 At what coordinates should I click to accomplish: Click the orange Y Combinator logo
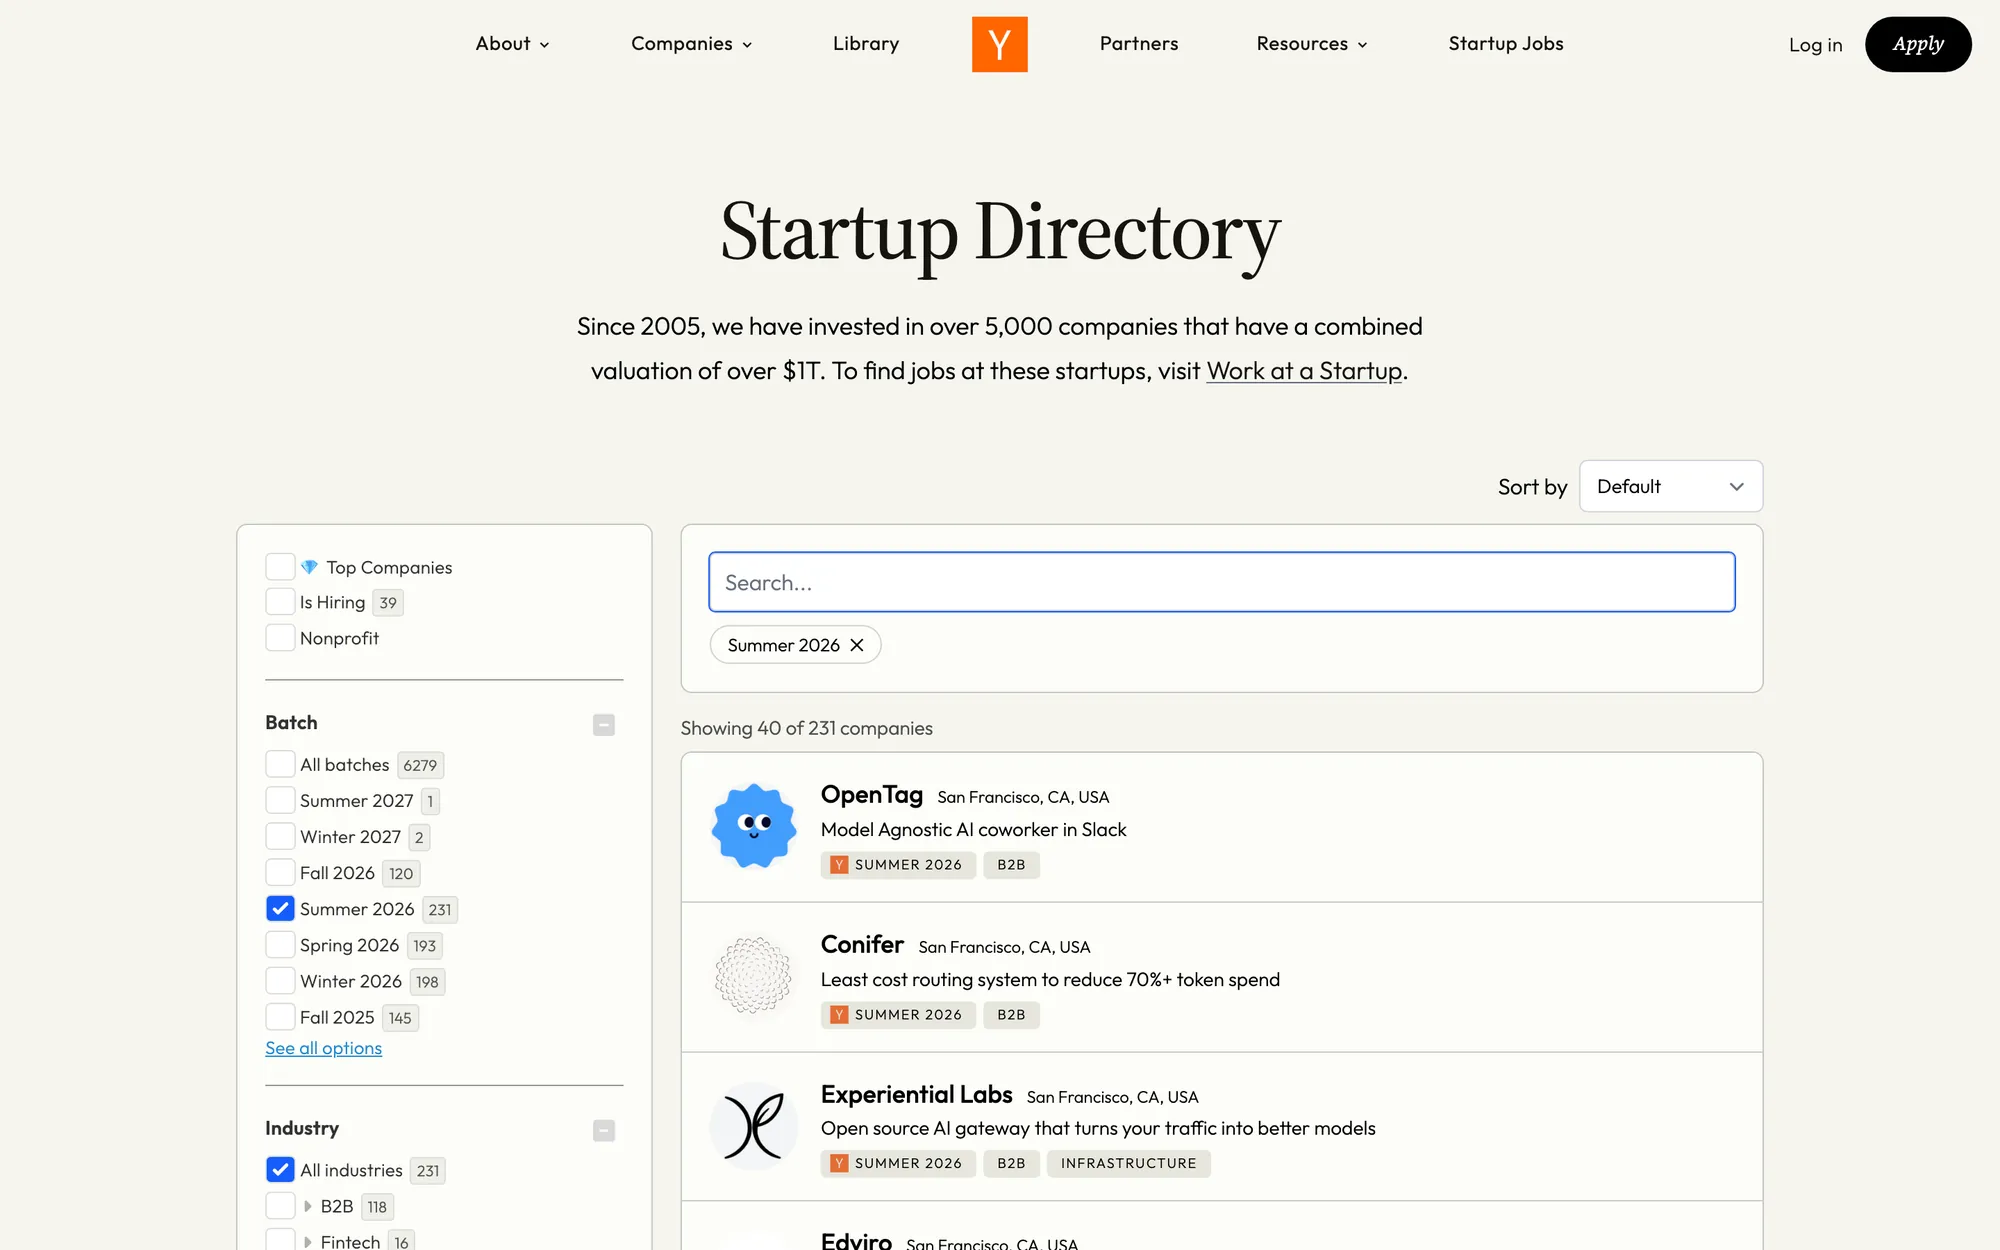point(999,44)
